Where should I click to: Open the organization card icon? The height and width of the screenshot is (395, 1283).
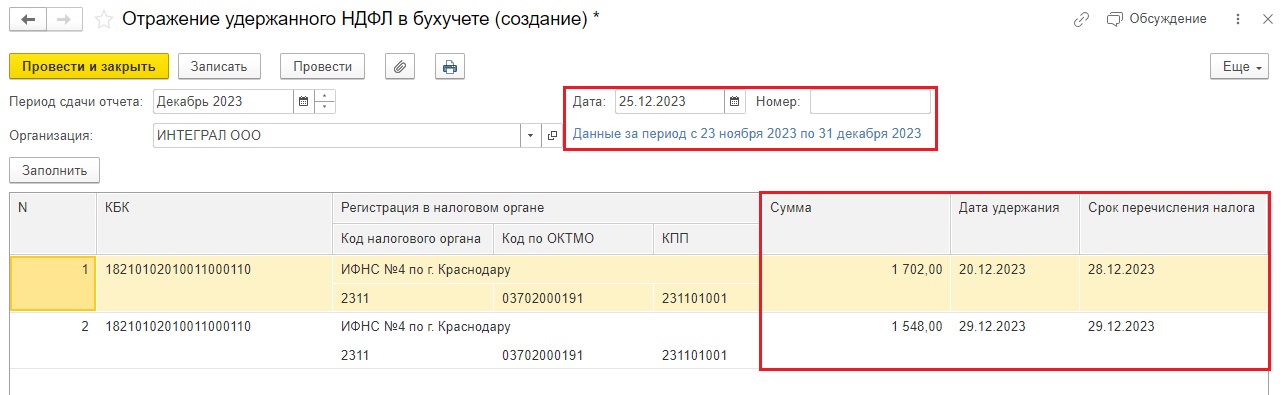tap(551, 135)
